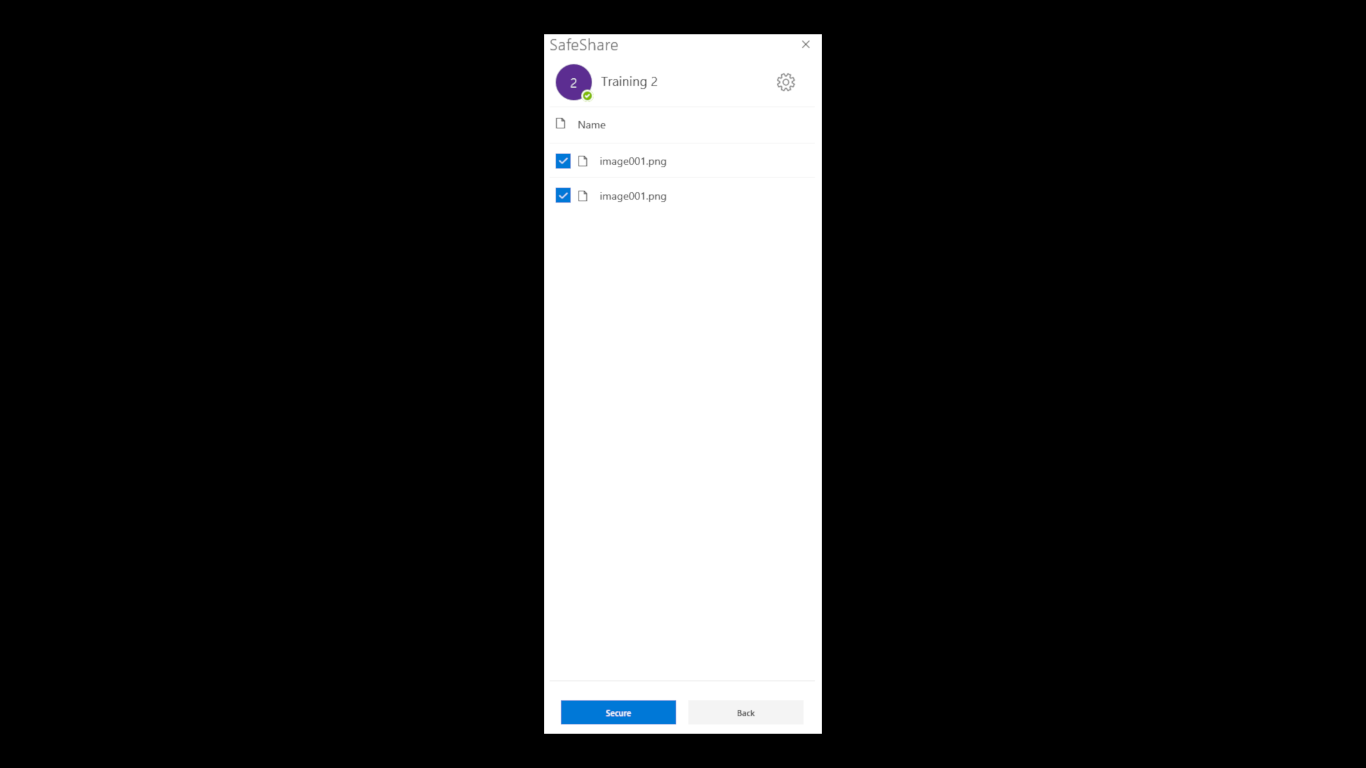The width and height of the screenshot is (1366, 768).
Task: Uncheck the first image001.png checkbox
Action: pos(563,161)
